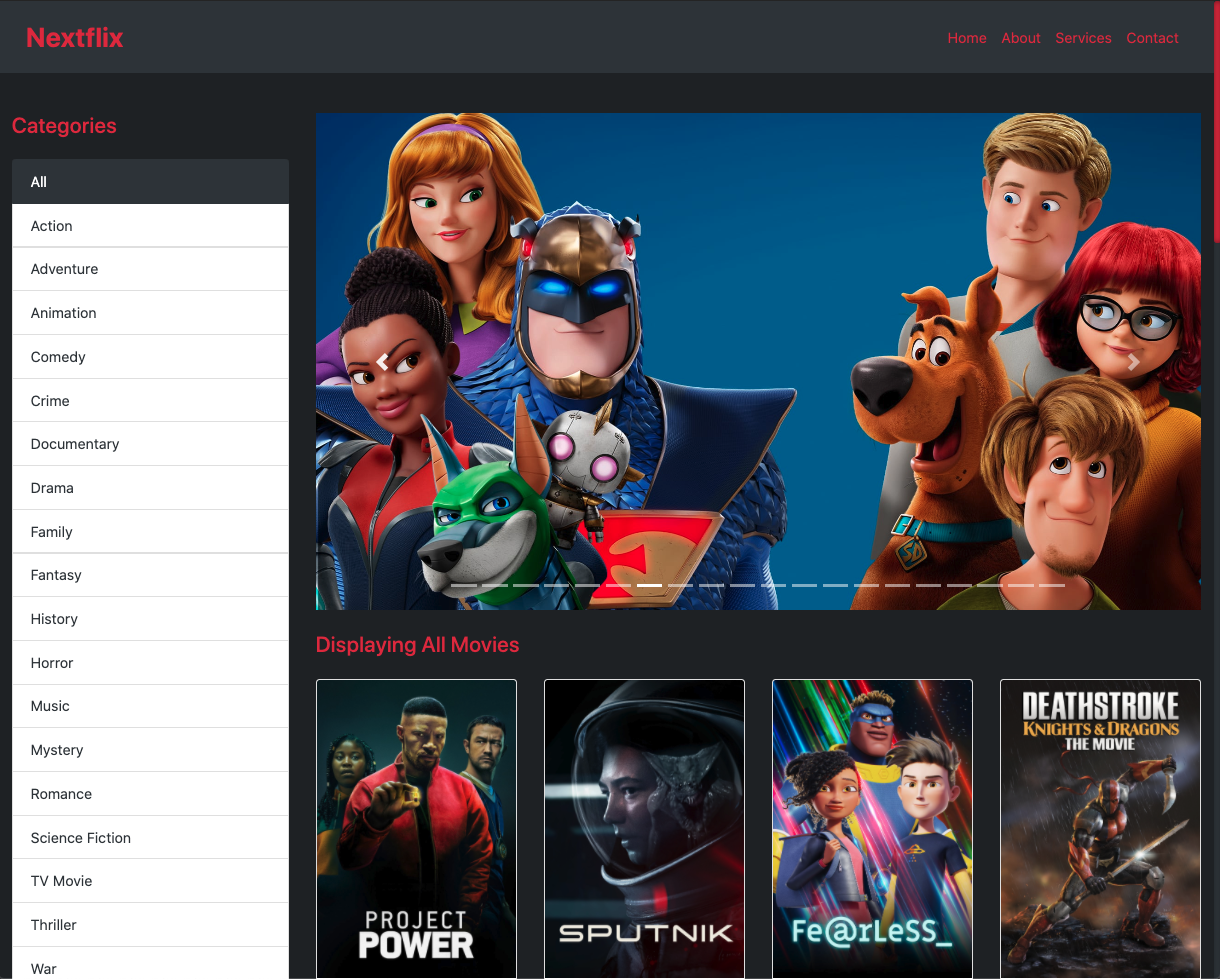Open the Sputnik movie poster
Screen dimensions: 1220x979
(x=644, y=829)
